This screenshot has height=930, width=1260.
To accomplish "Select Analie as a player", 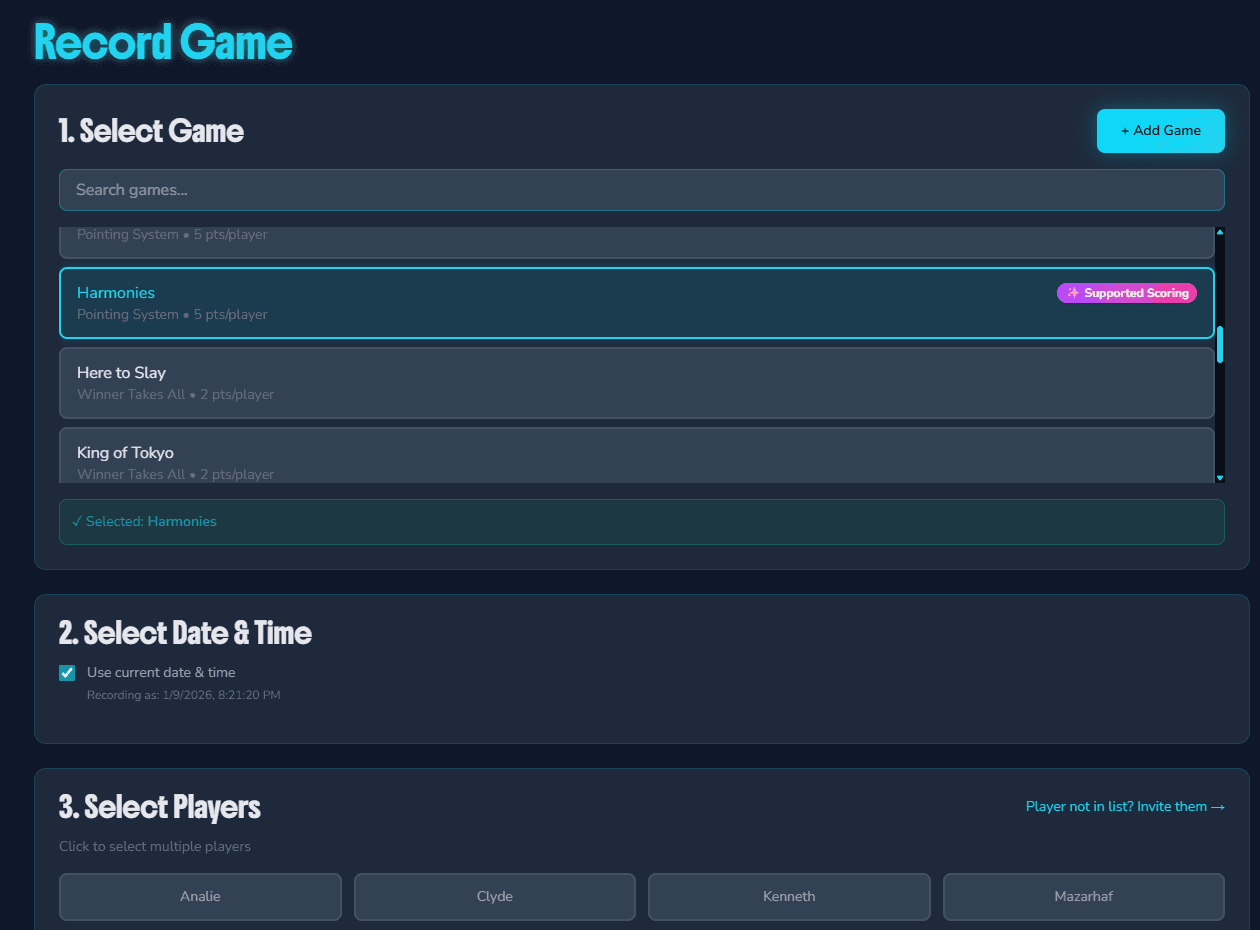I will [x=200, y=896].
